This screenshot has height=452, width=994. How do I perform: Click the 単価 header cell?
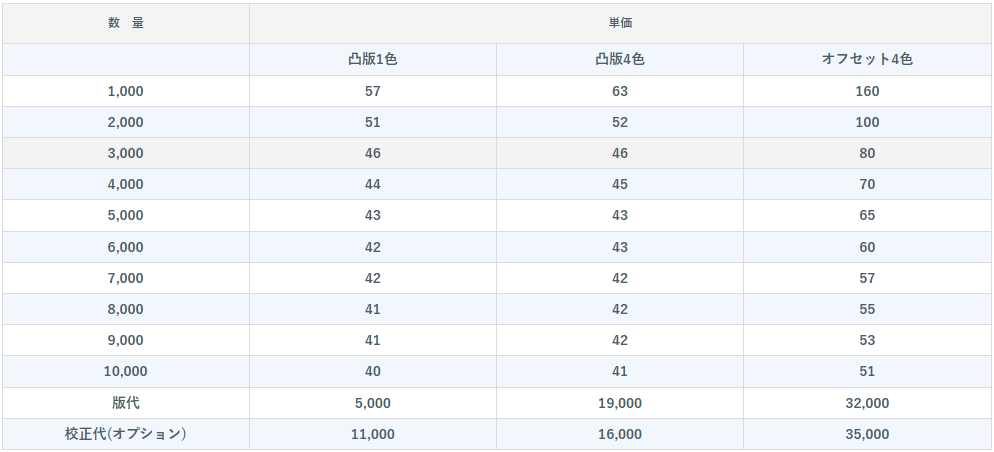click(620, 23)
